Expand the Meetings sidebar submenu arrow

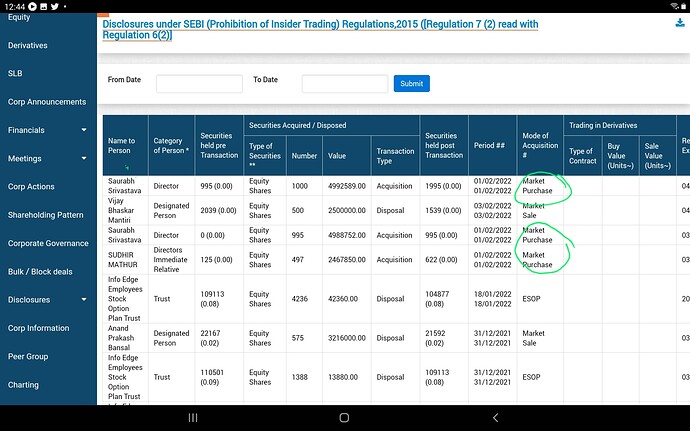point(85,159)
